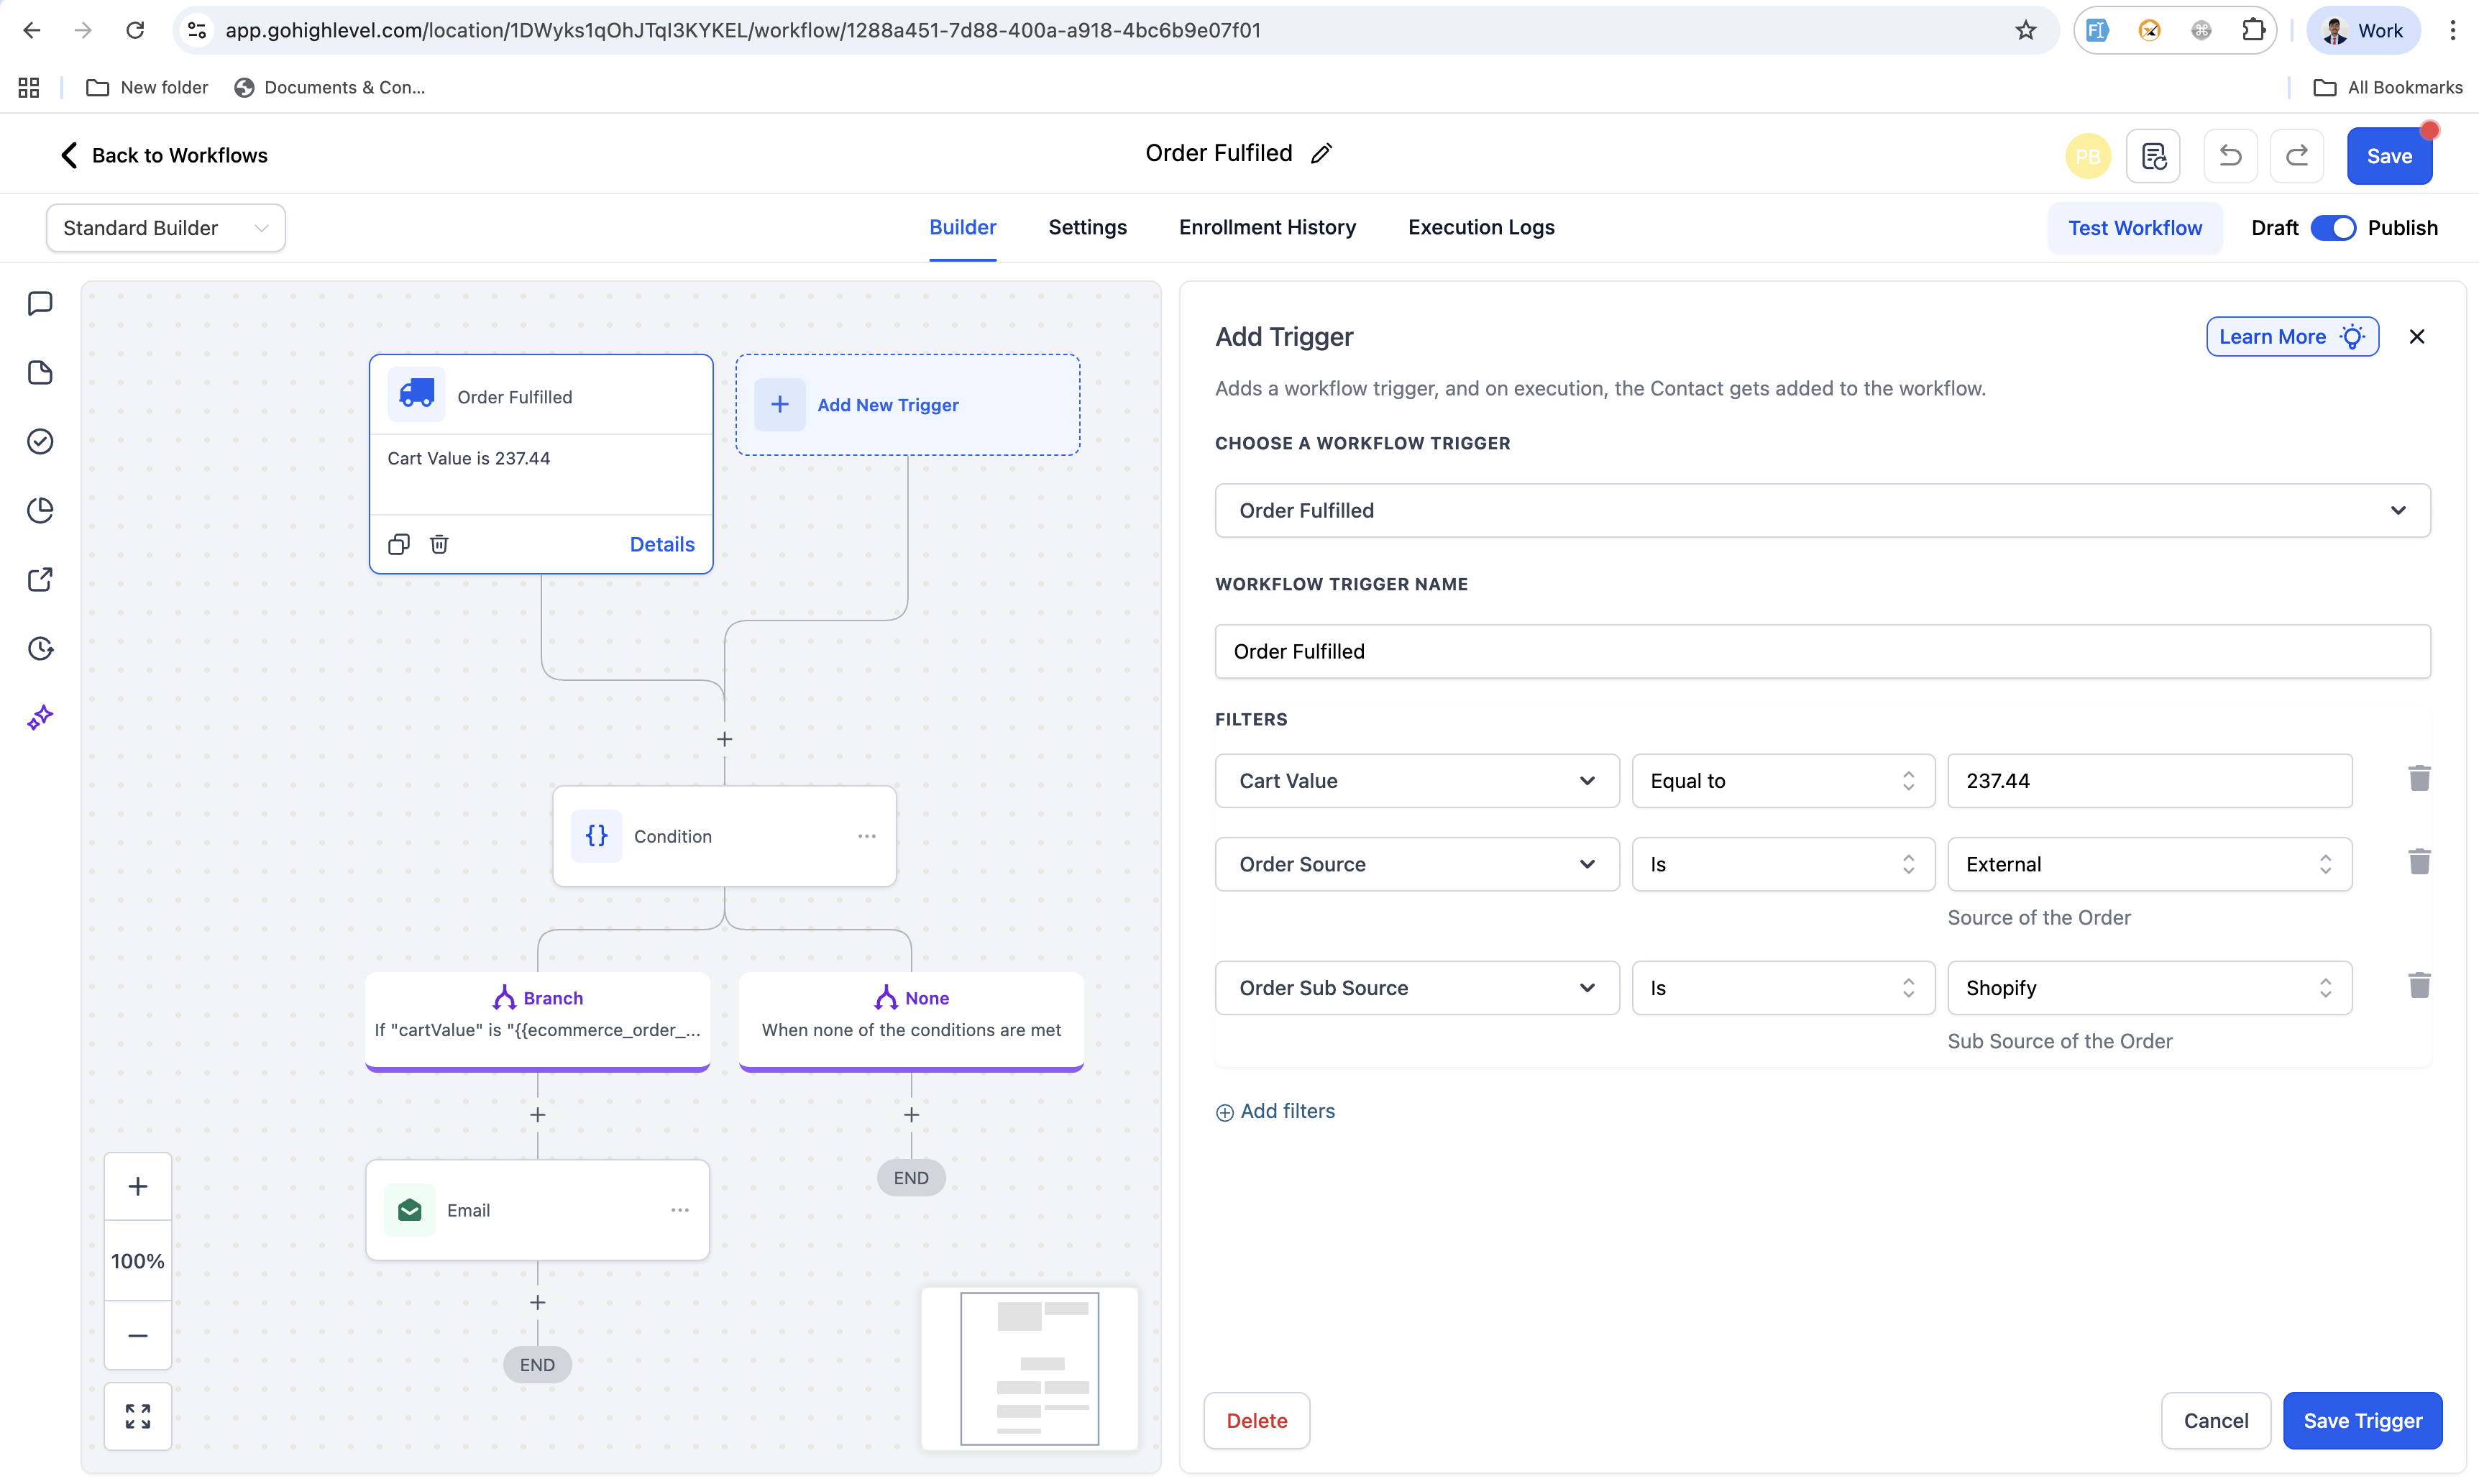This screenshot has height=1484, width=2479.
Task: Switch to the Enrollment History tab
Action: (1267, 227)
